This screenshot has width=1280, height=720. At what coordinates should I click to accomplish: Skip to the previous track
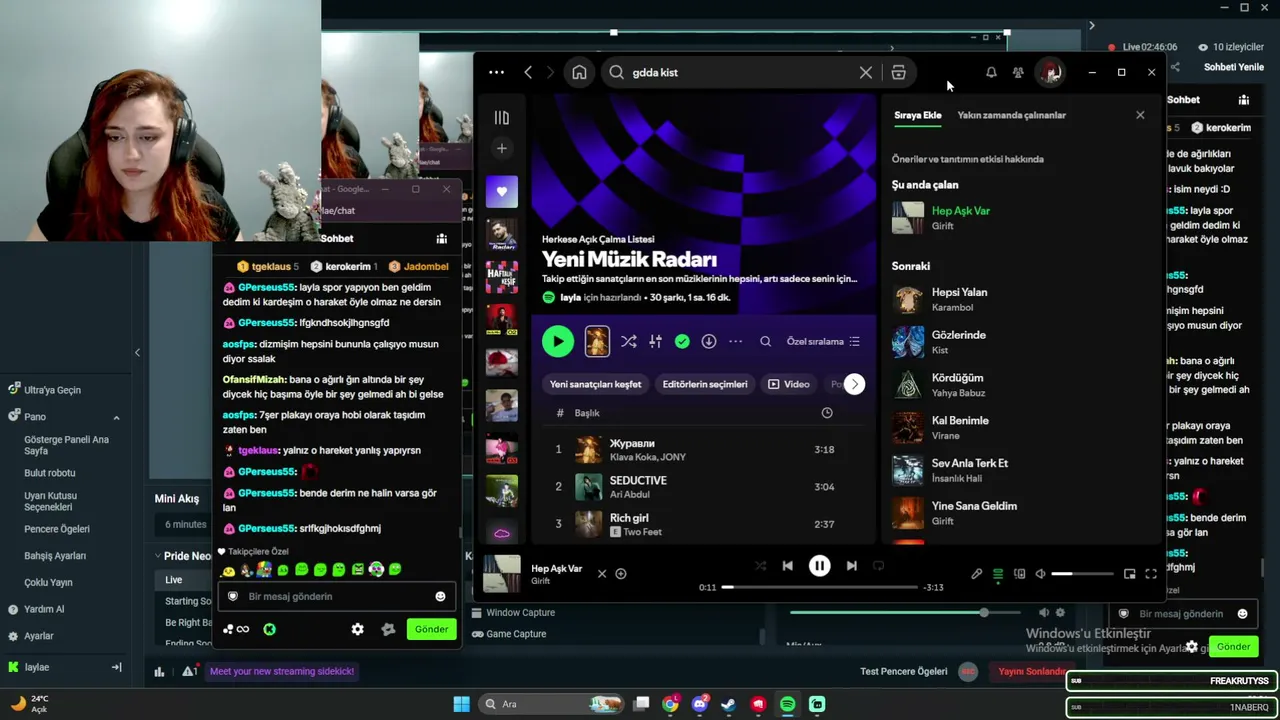coord(787,566)
